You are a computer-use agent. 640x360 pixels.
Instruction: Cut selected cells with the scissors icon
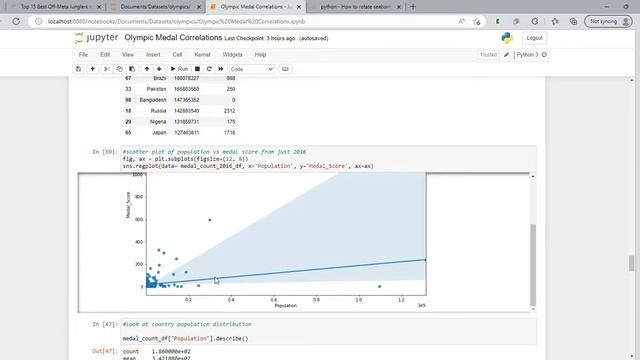point(107,69)
